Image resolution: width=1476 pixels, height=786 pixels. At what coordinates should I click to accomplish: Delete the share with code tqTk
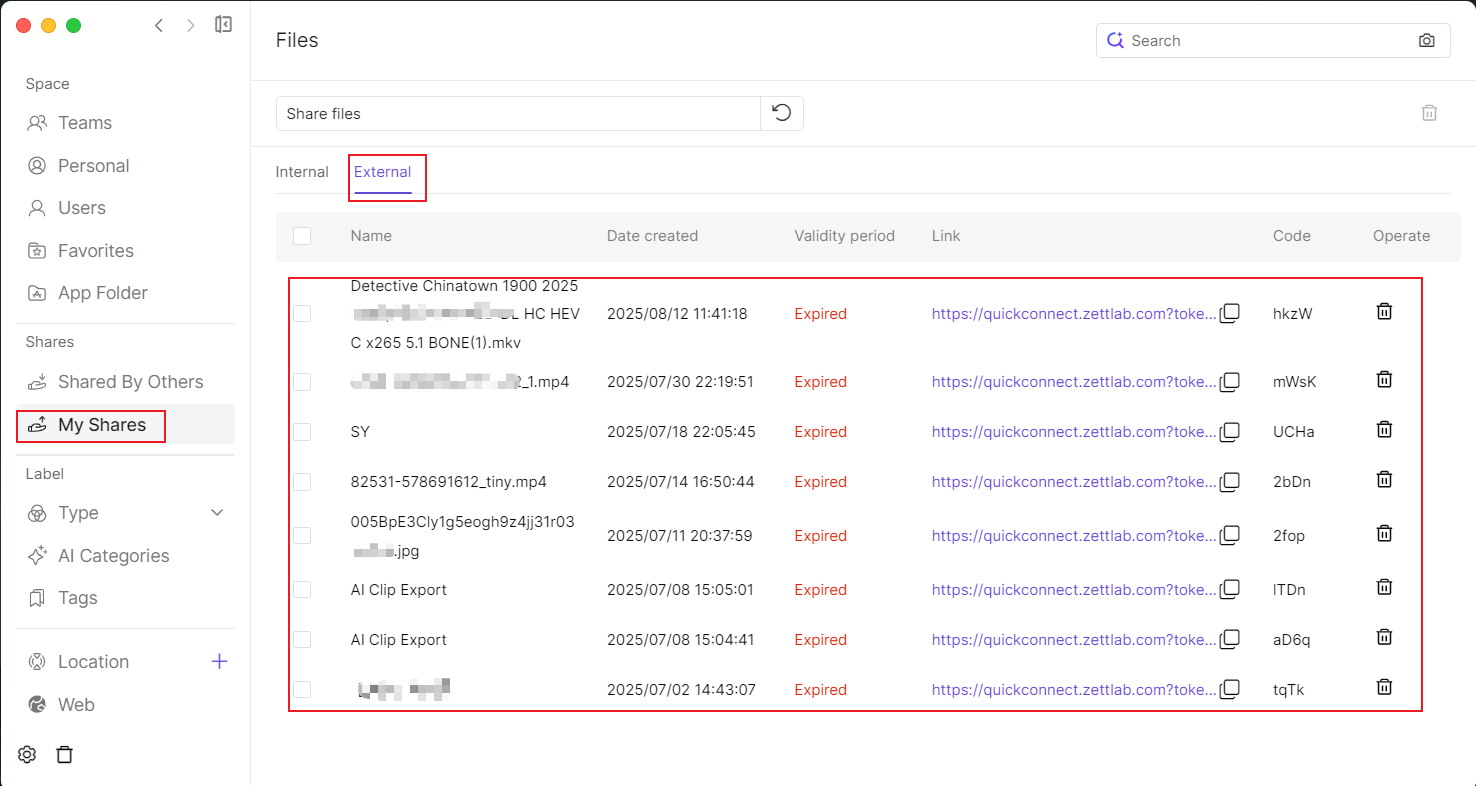(1384, 687)
